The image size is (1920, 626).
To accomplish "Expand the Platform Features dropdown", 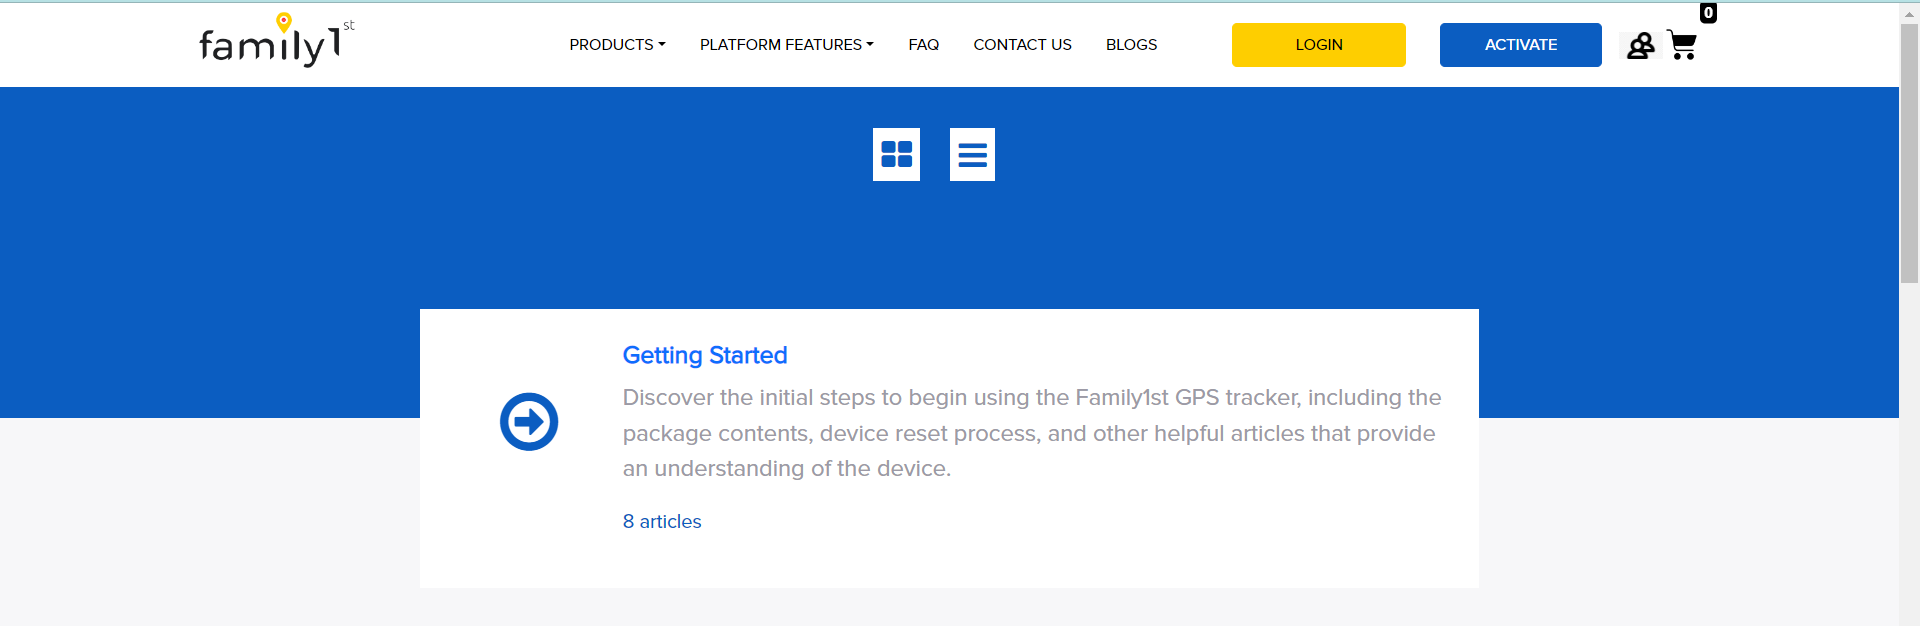I will (786, 45).
